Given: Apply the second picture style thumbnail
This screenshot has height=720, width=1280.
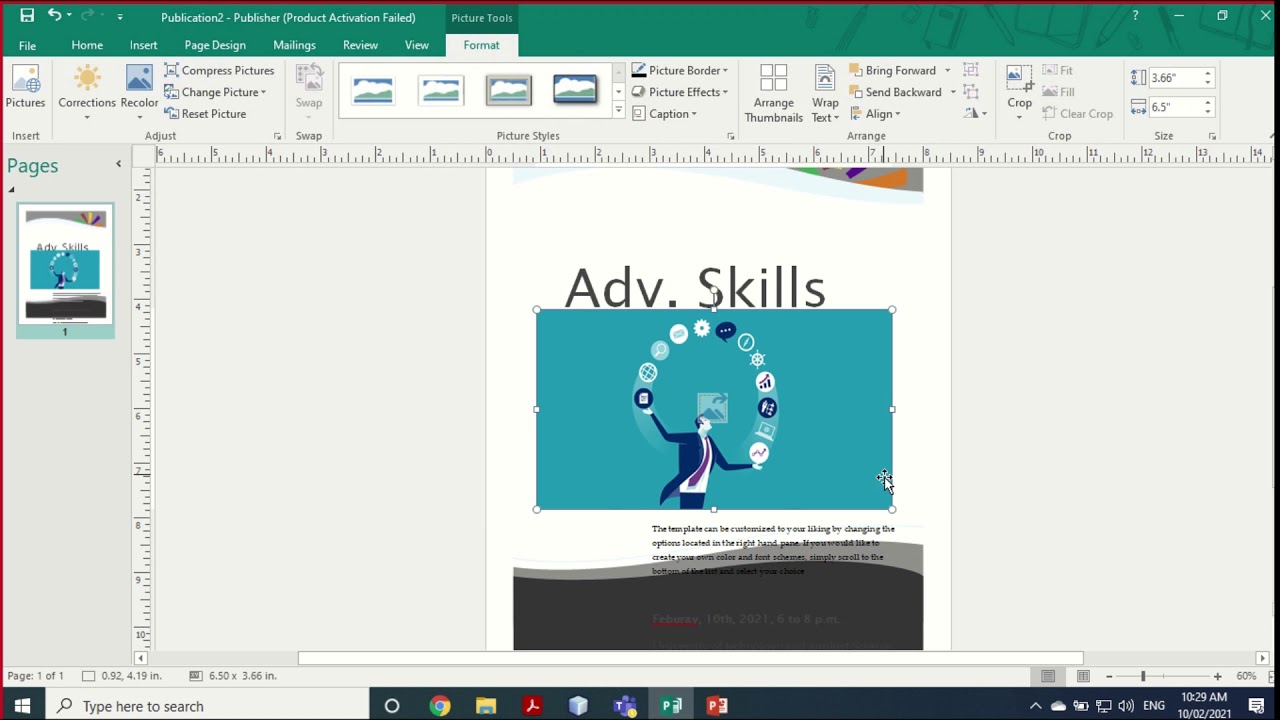Looking at the screenshot, I should pyautogui.click(x=441, y=91).
